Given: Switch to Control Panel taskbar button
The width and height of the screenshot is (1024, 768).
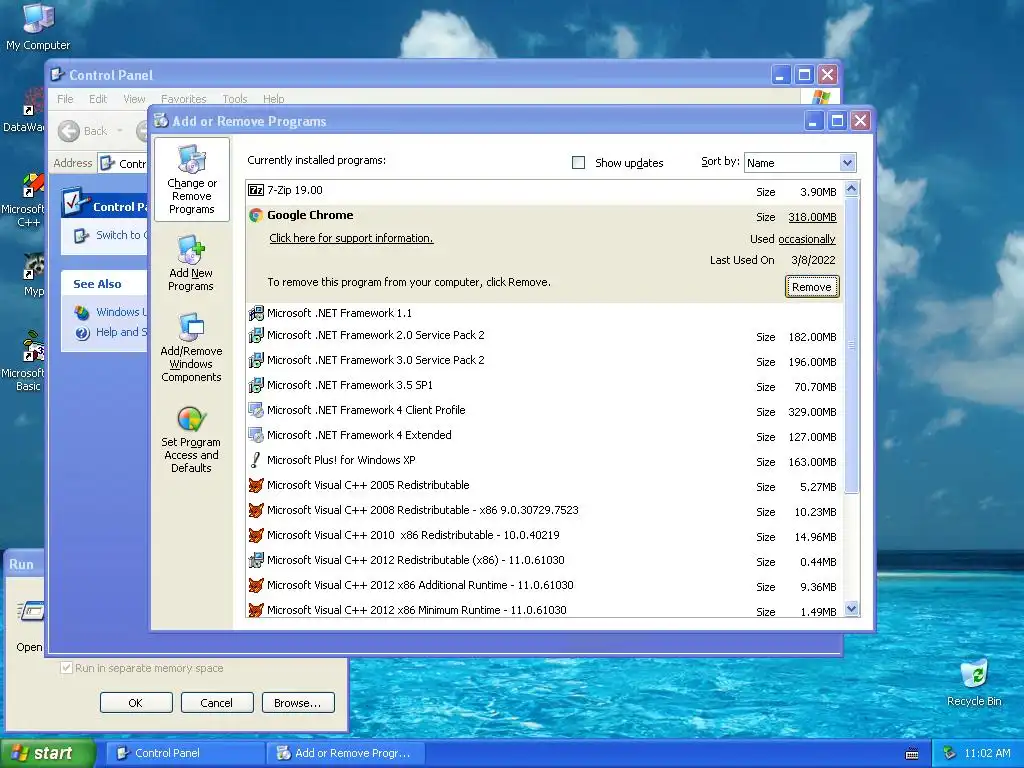Looking at the screenshot, I should click(185, 753).
